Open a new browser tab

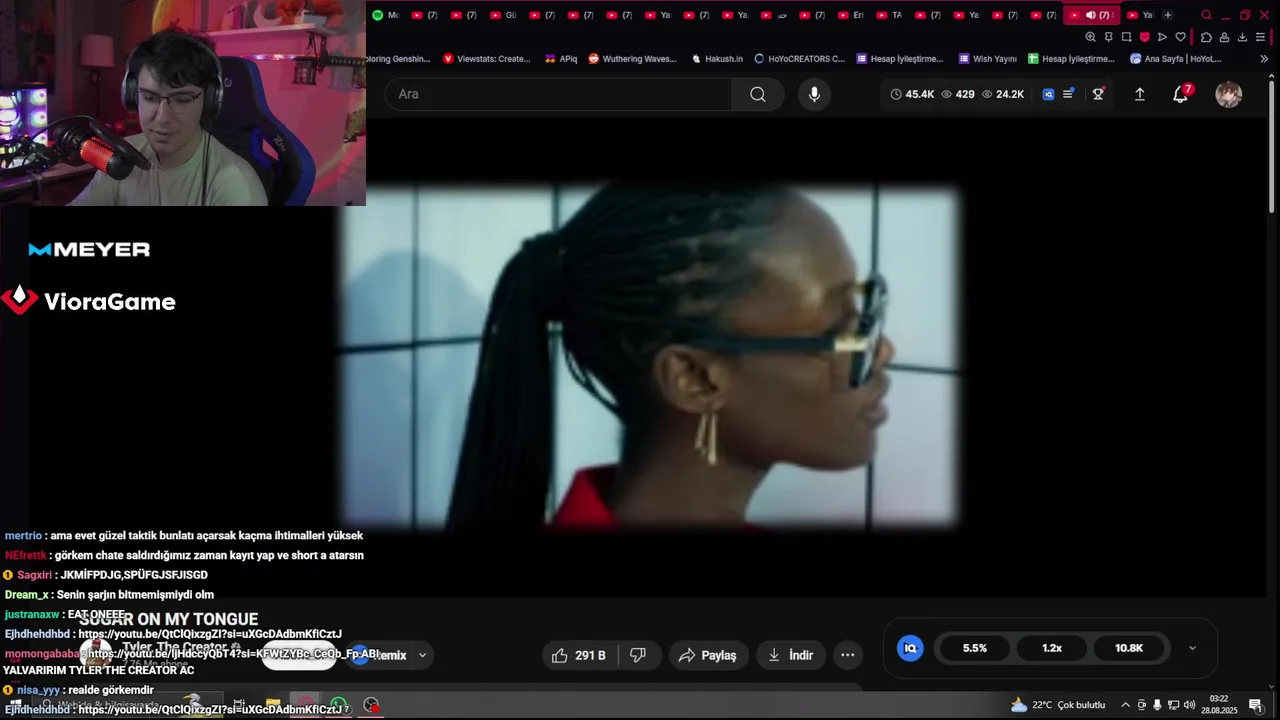tap(1167, 15)
